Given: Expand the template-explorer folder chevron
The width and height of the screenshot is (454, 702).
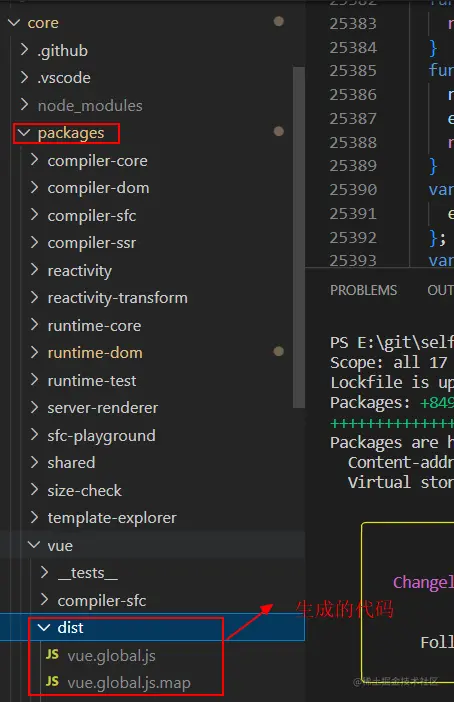Looking at the screenshot, I should click(x=34, y=517).
